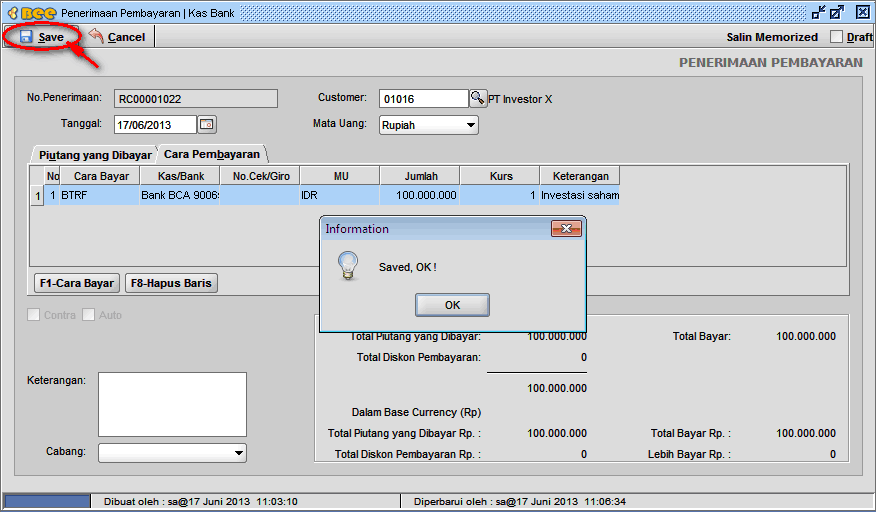Click the Customer code field 01016
Viewport: 876px width, 512px height.
tap(423, 99)
